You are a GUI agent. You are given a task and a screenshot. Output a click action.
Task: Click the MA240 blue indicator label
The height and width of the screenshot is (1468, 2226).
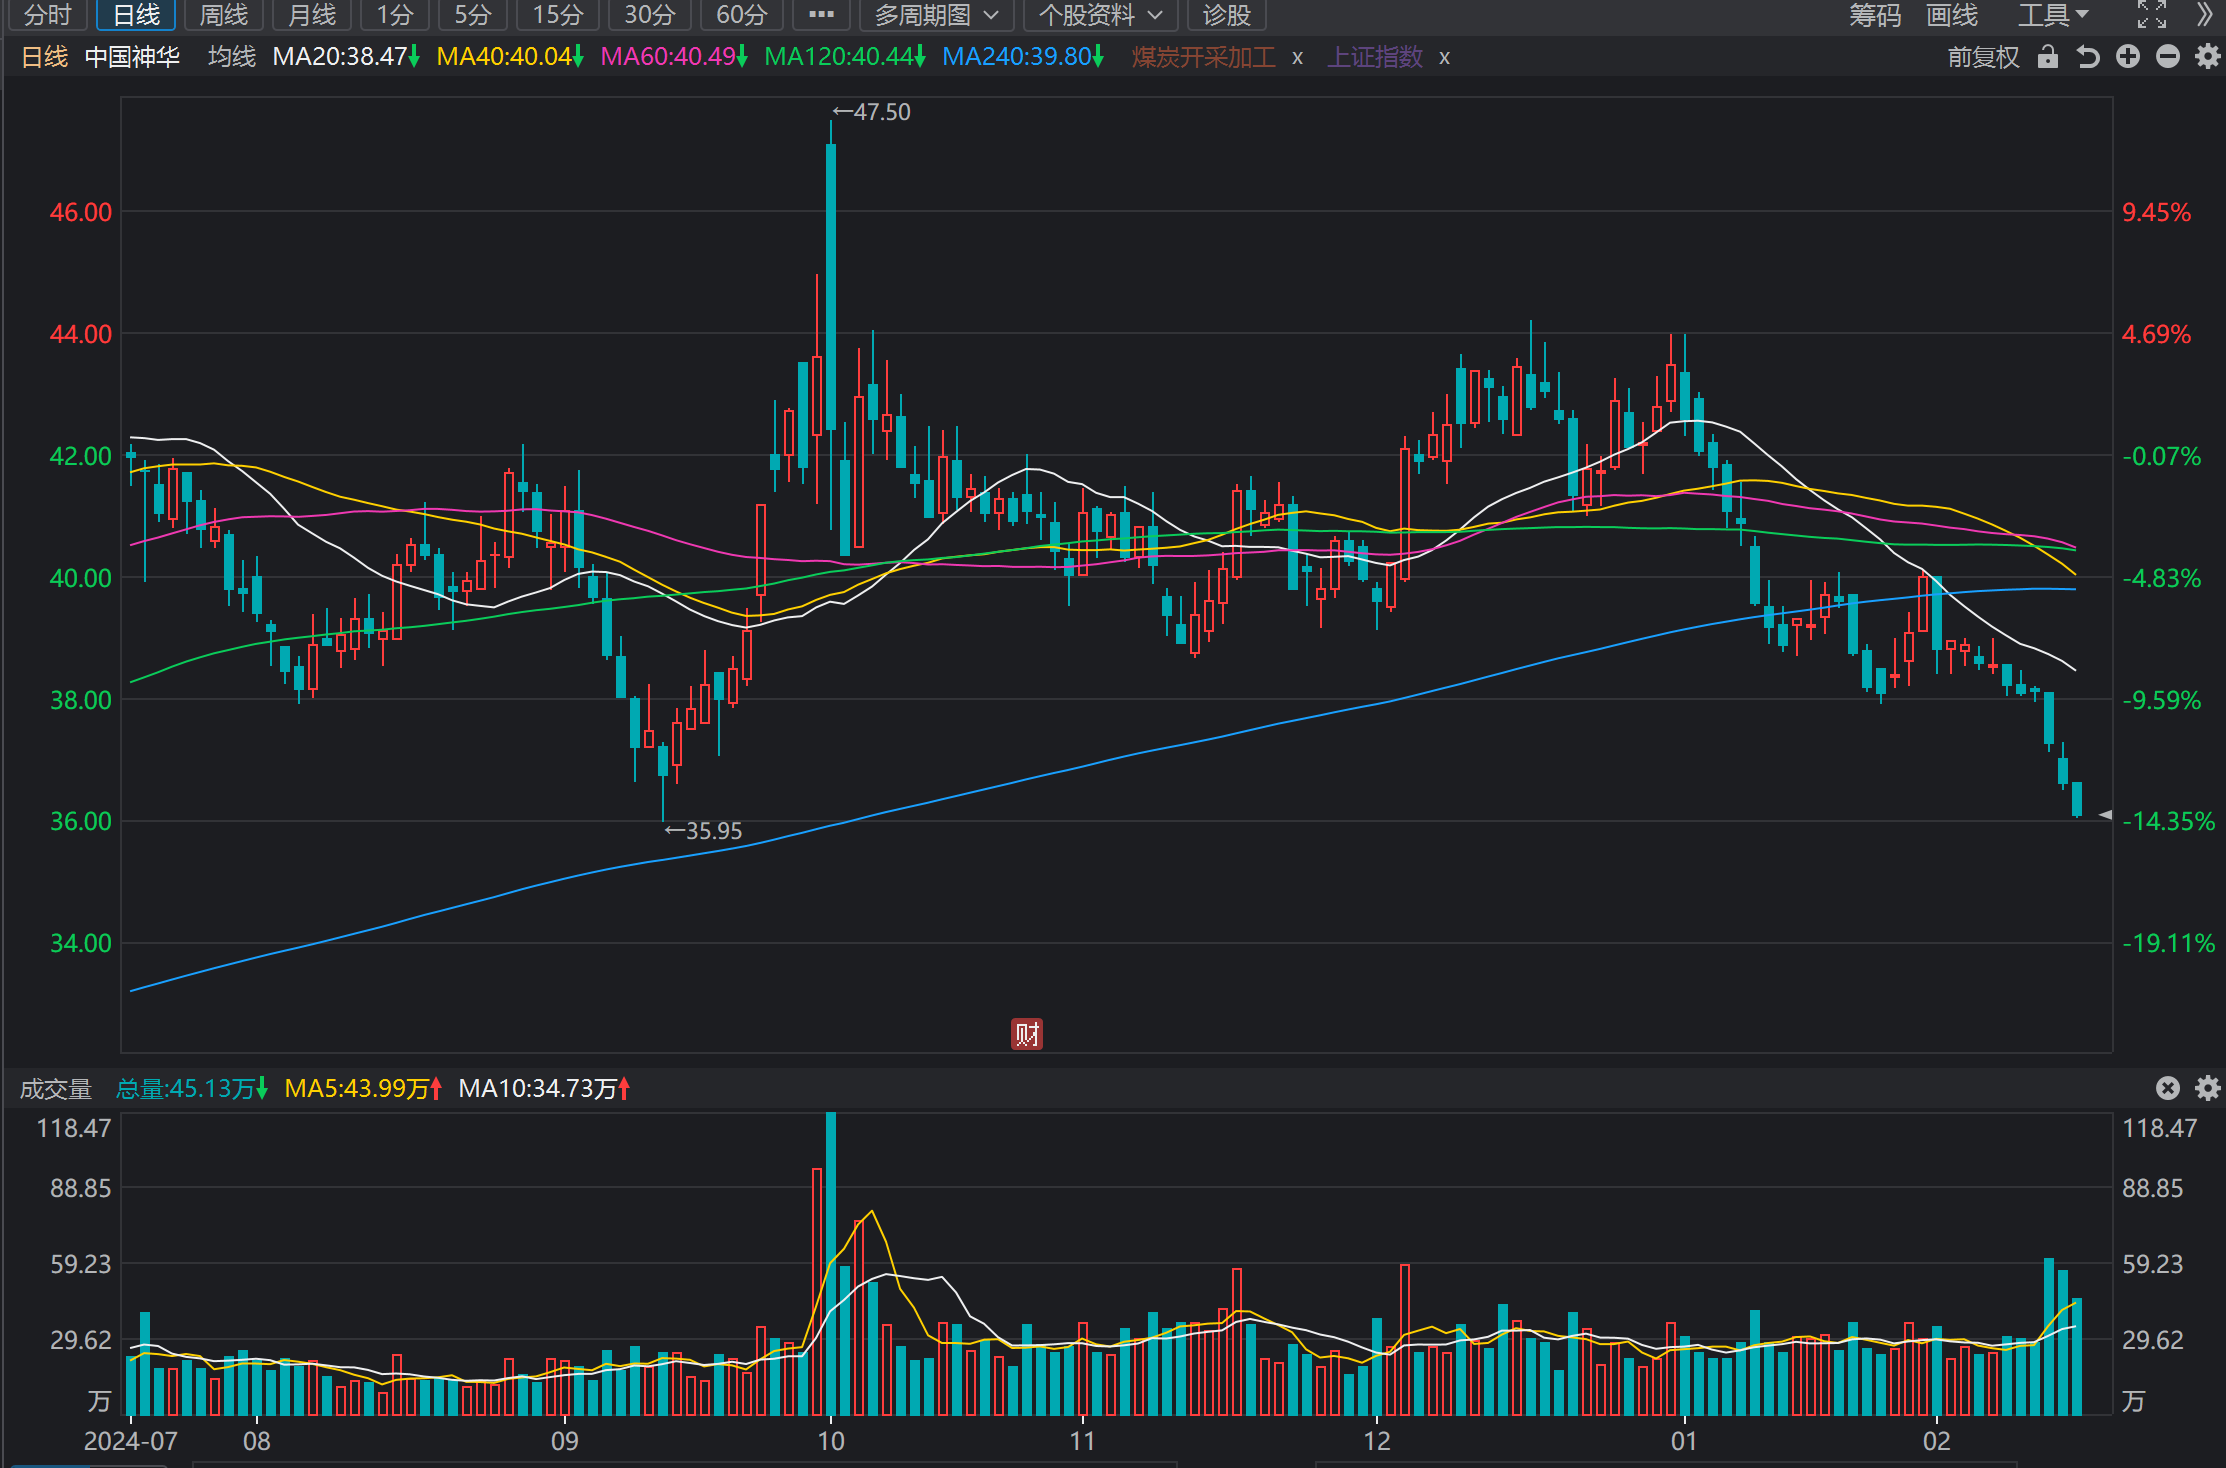point(1022,57)
